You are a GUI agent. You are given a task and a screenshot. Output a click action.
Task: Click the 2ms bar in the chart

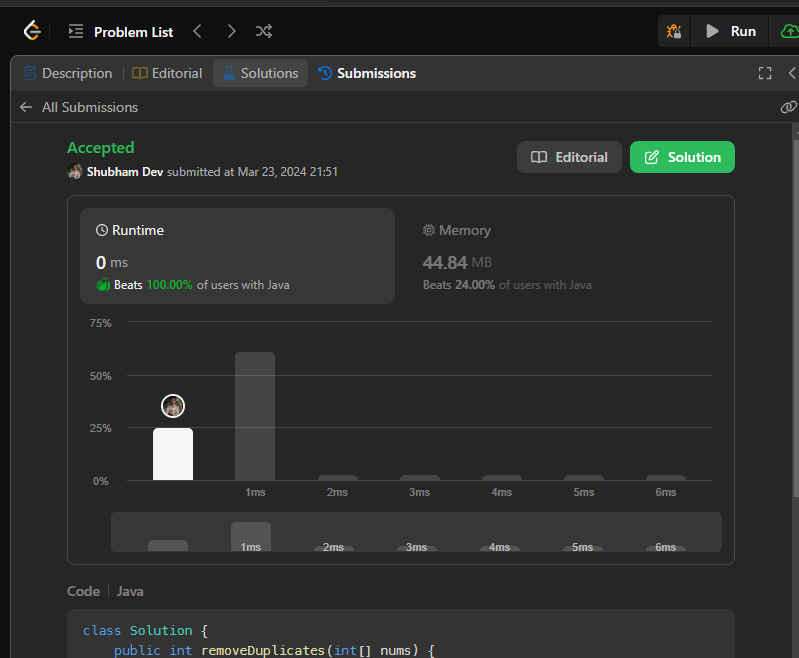[x=337, y=478]
